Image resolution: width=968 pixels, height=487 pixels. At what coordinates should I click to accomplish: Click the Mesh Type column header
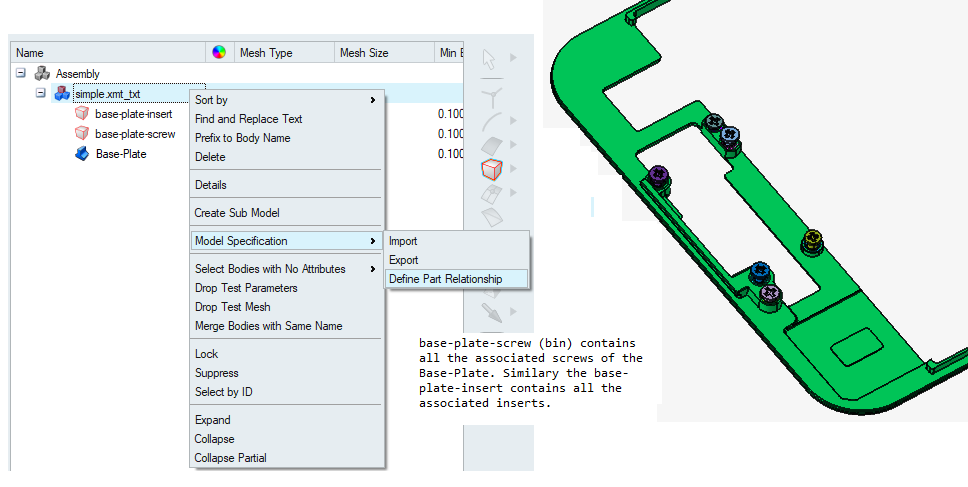[x=267, y=53]
